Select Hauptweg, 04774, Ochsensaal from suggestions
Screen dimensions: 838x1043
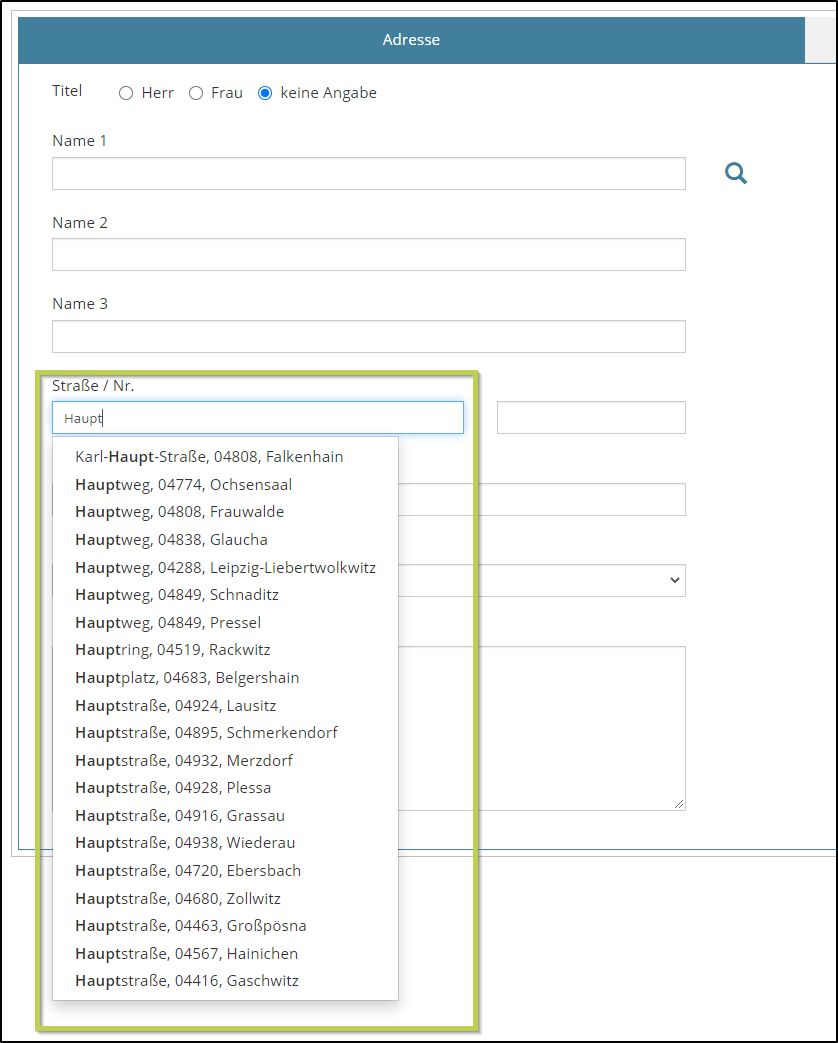tap(183, 485)
